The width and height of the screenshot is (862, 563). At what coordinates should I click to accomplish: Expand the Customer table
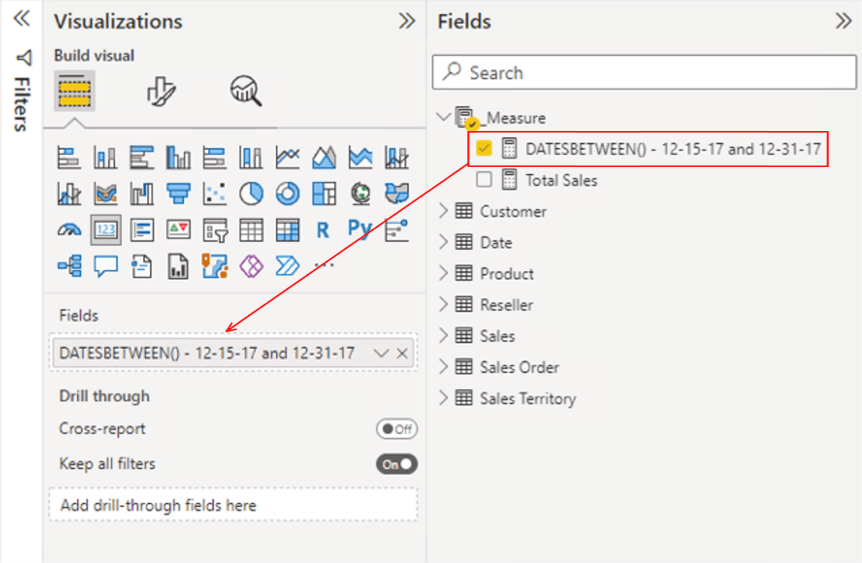pos(445,212)
